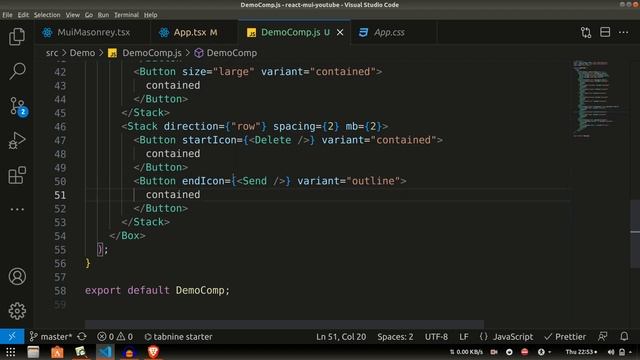Click the volume icon in system tray
Viewport: 640px width, 360px height.
tap(611, 352)
